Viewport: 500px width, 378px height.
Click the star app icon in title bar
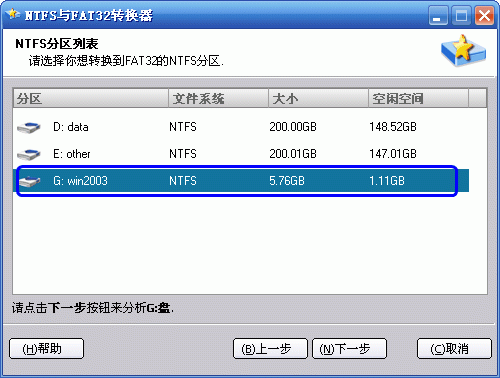13,14
